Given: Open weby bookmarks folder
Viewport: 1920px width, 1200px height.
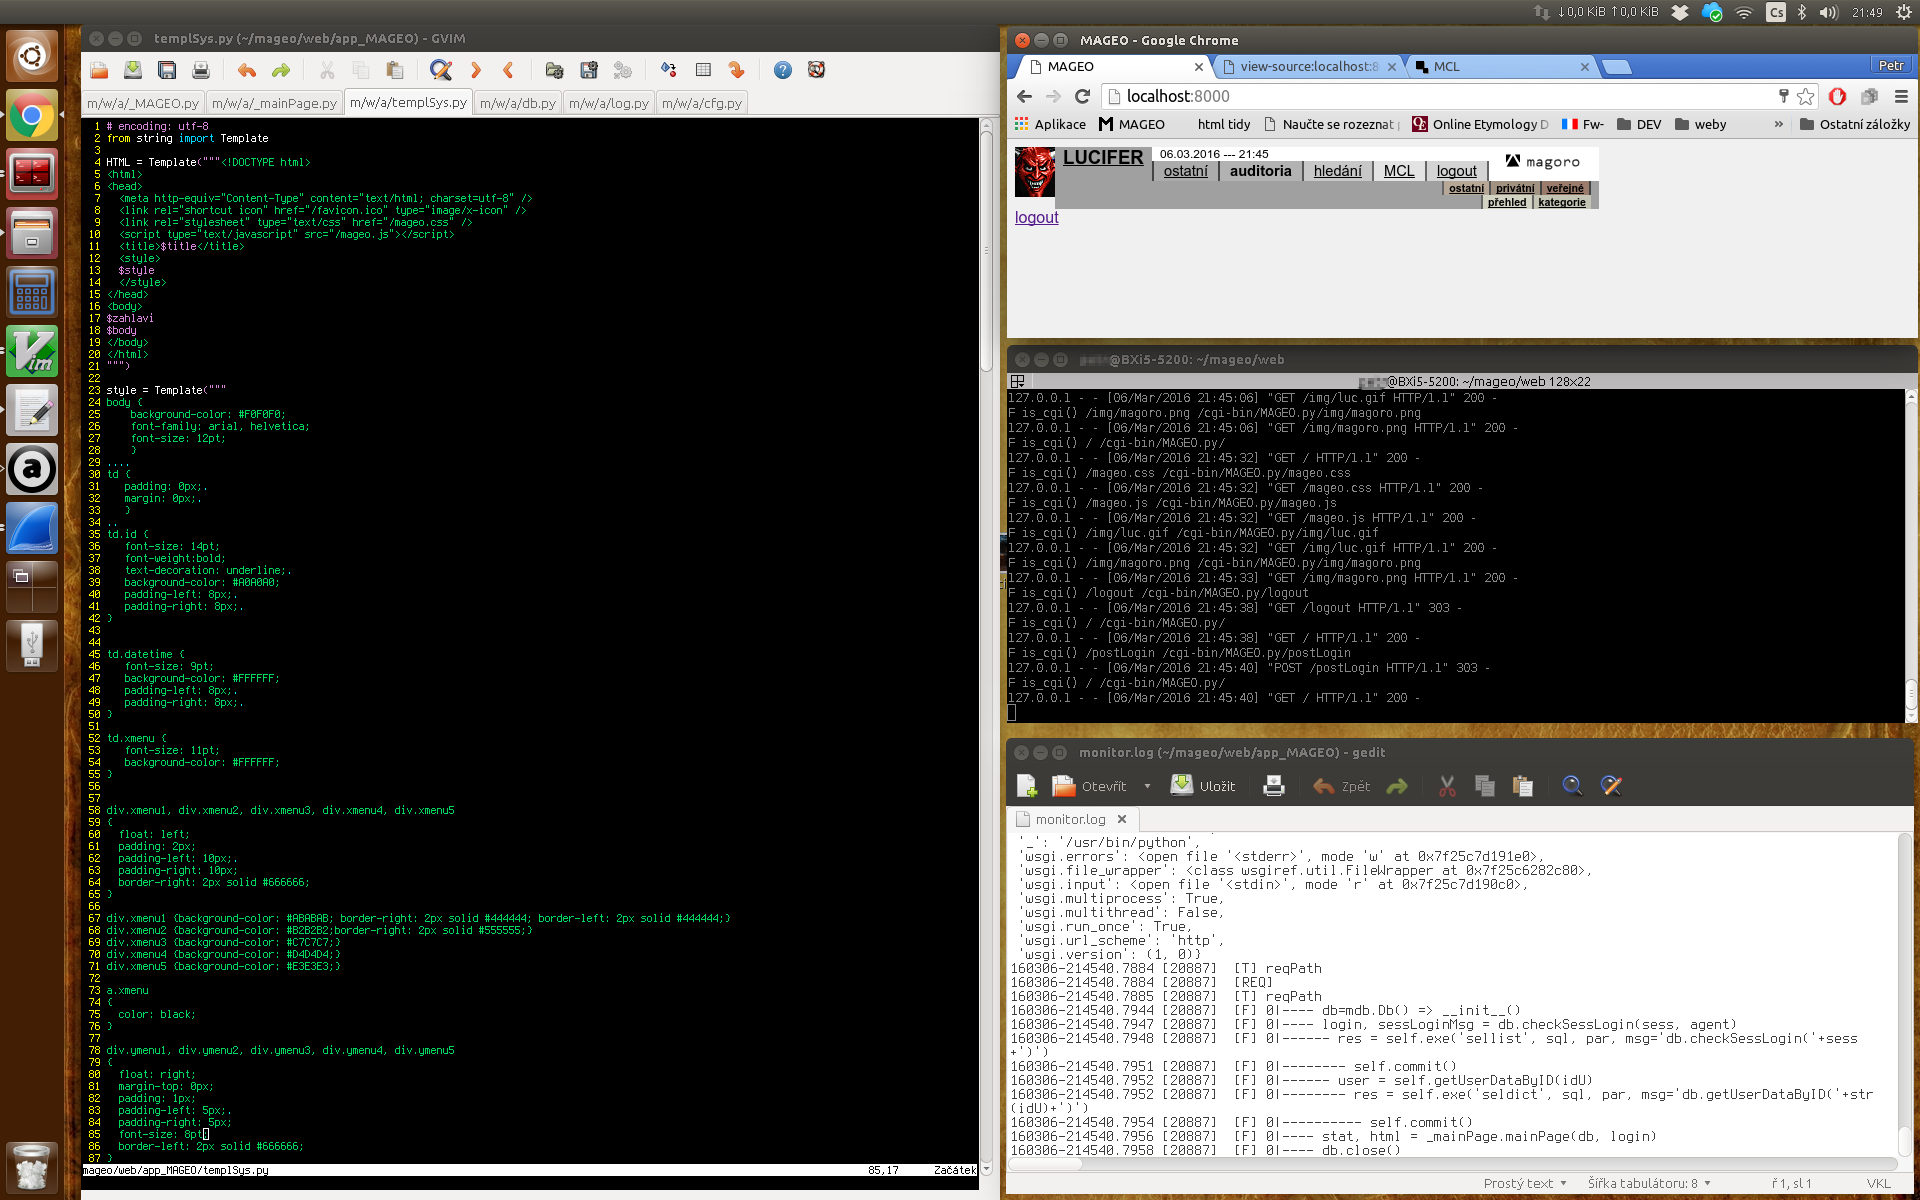Looking at the screenshot, I should pyautogui.click(x=1700, y=124).
